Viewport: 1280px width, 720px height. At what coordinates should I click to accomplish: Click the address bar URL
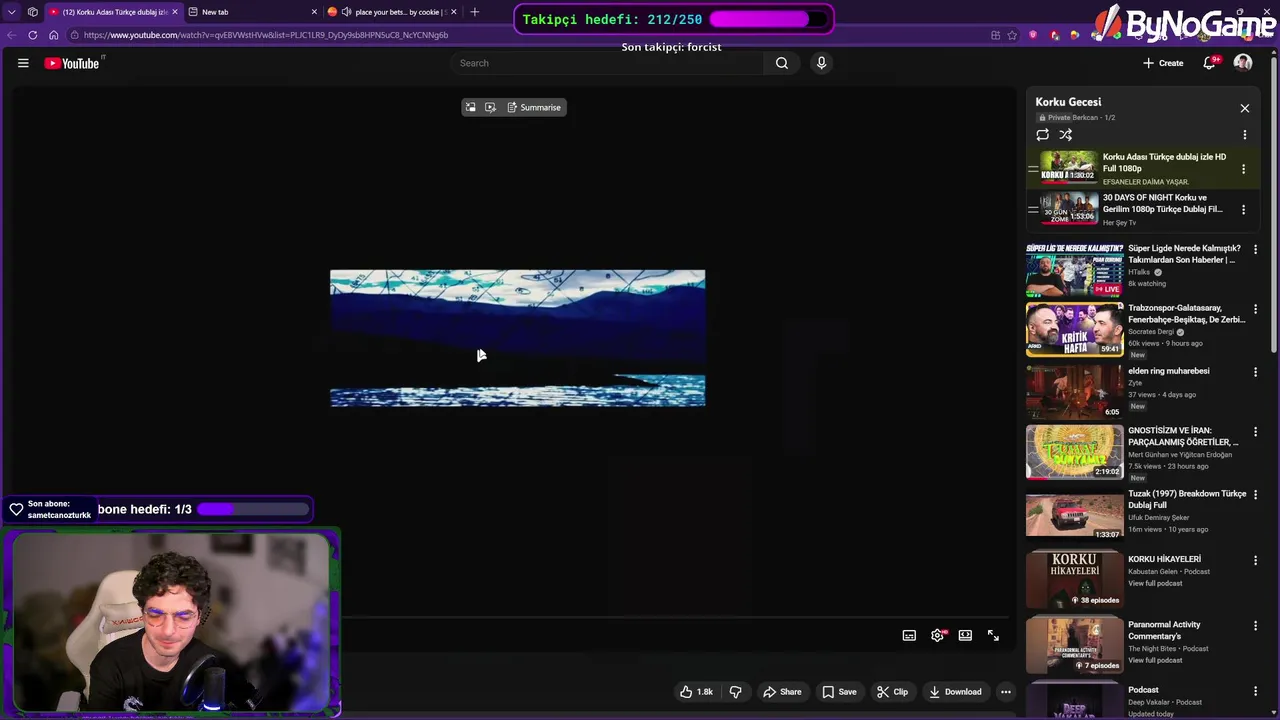tap(266, 35)
